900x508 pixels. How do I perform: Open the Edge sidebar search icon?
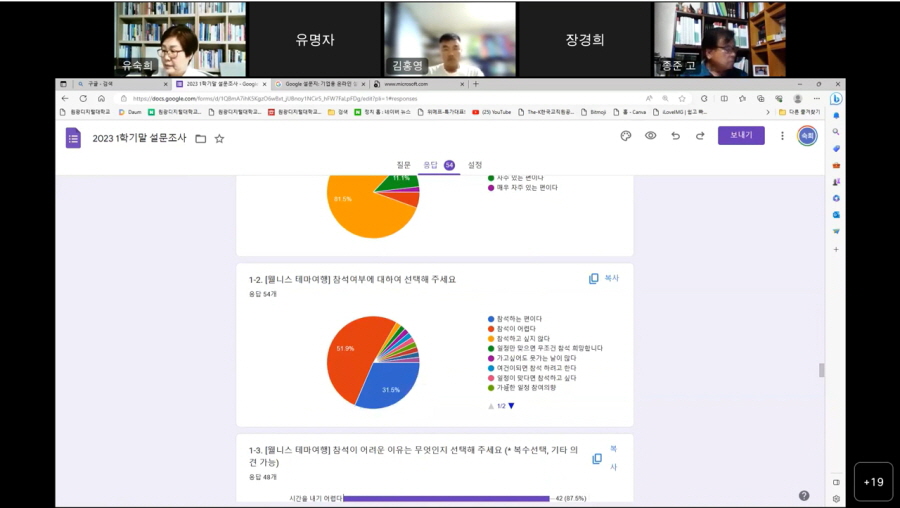(836, 132)
